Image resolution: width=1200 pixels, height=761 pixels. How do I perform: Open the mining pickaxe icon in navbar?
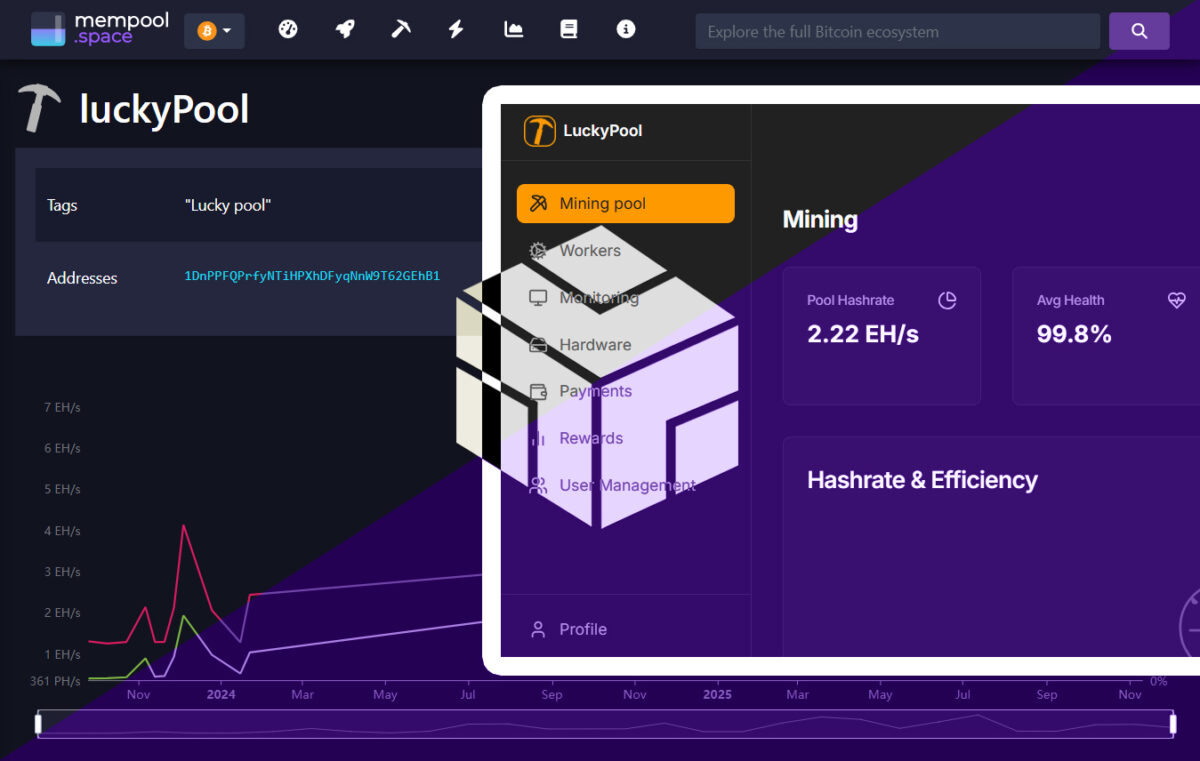(x=401, y=30)
